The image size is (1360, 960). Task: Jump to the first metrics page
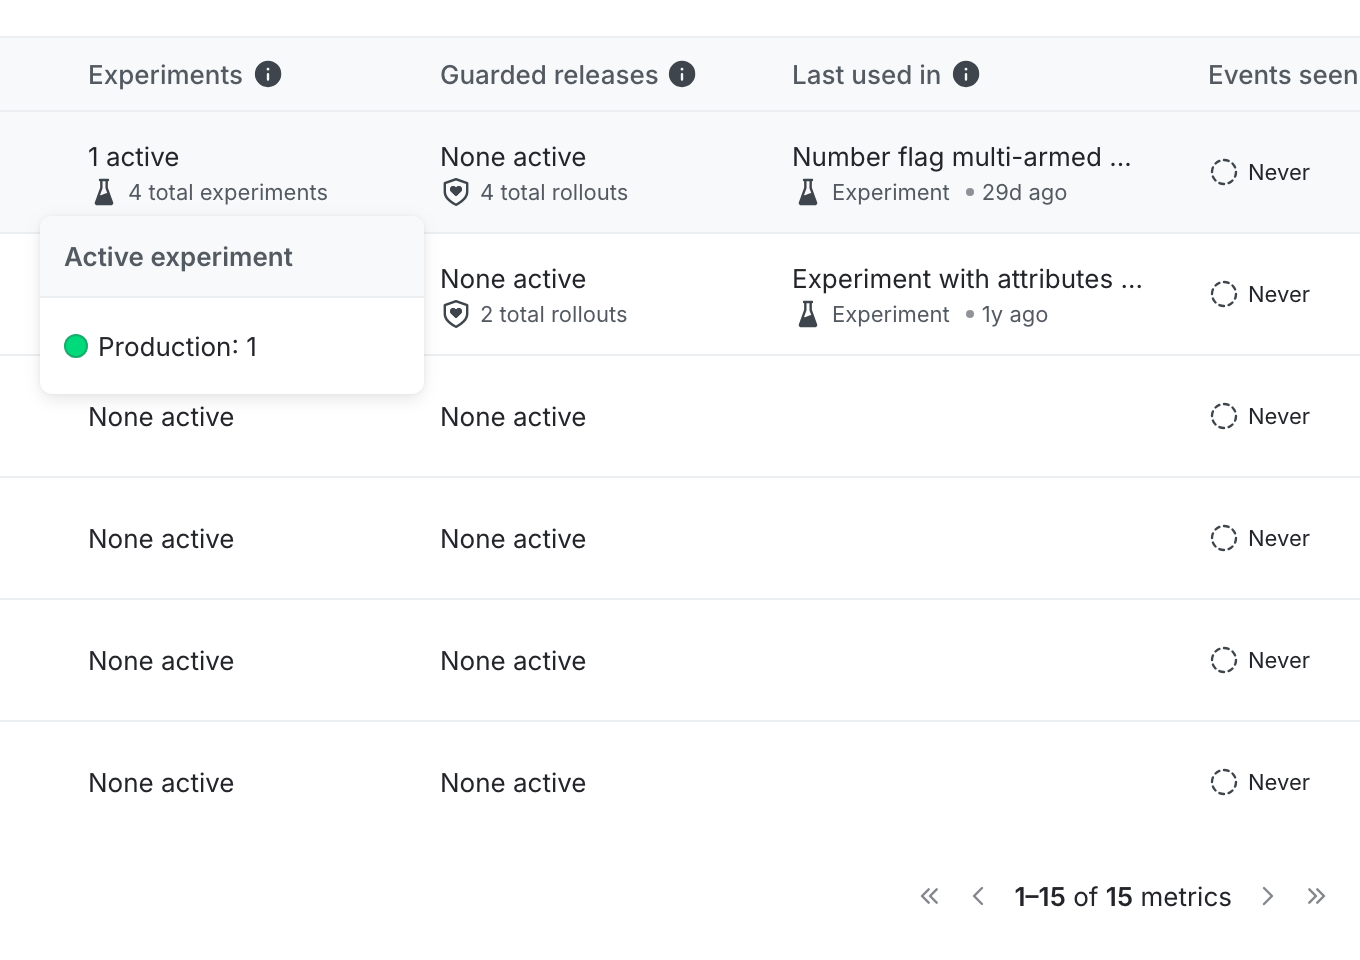(x=929, y=896)
